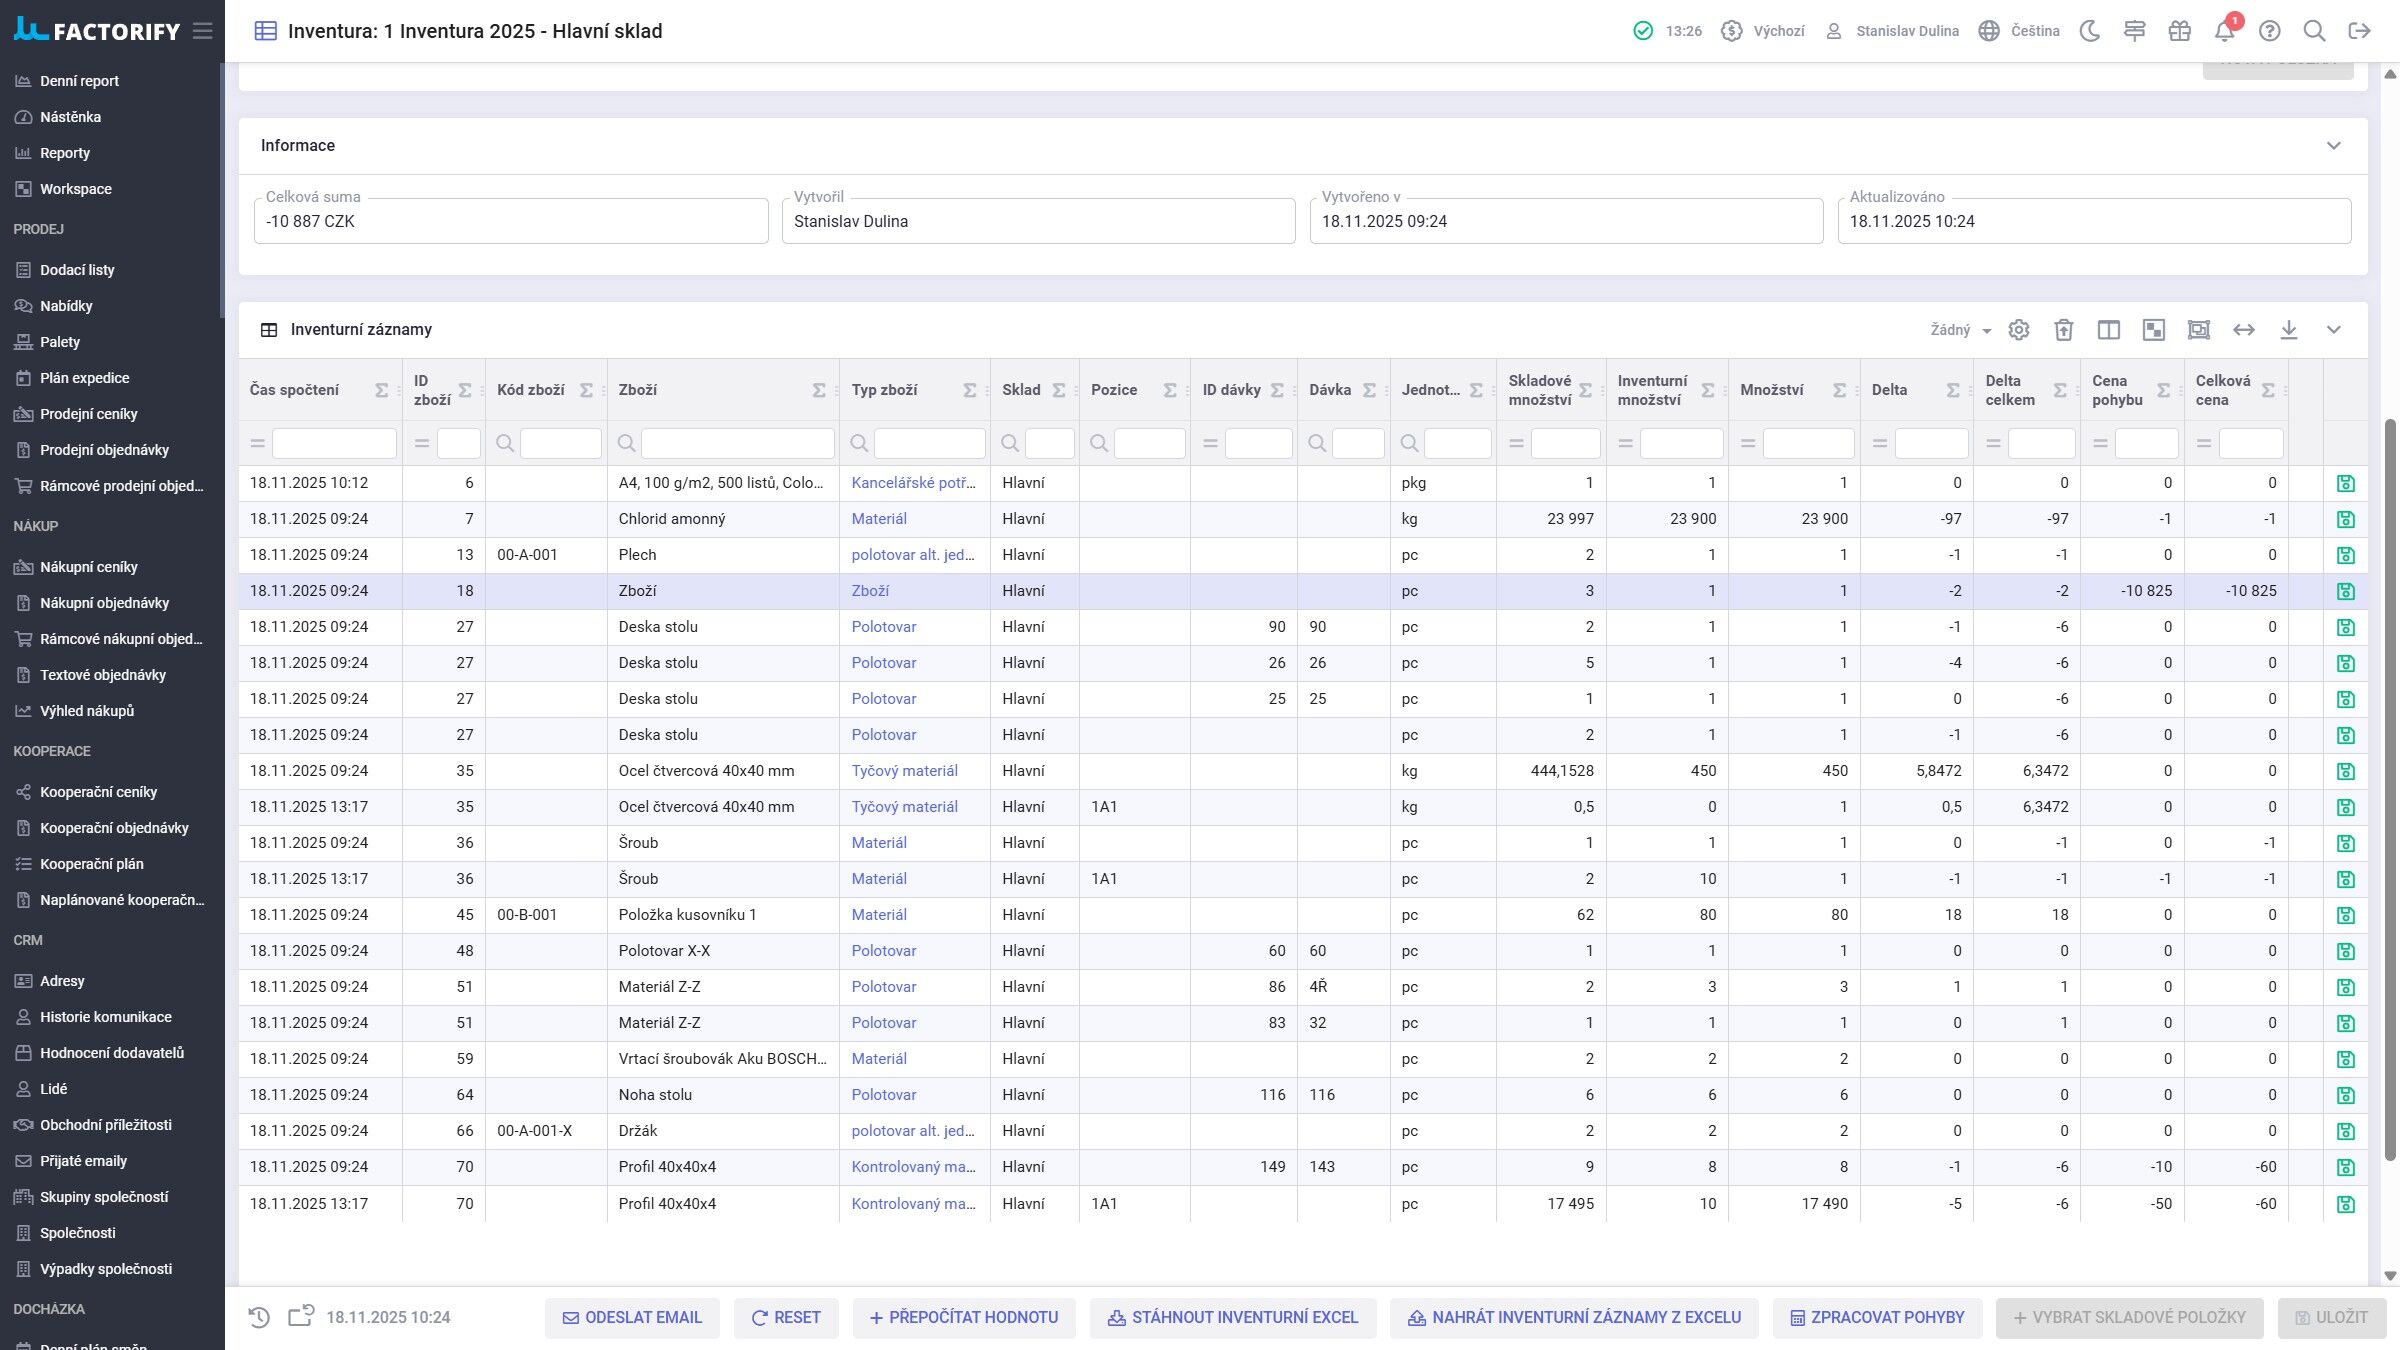Open table settings gear in Inventurní záznamy
2400x1350 pixels.
pos(2019,330)
